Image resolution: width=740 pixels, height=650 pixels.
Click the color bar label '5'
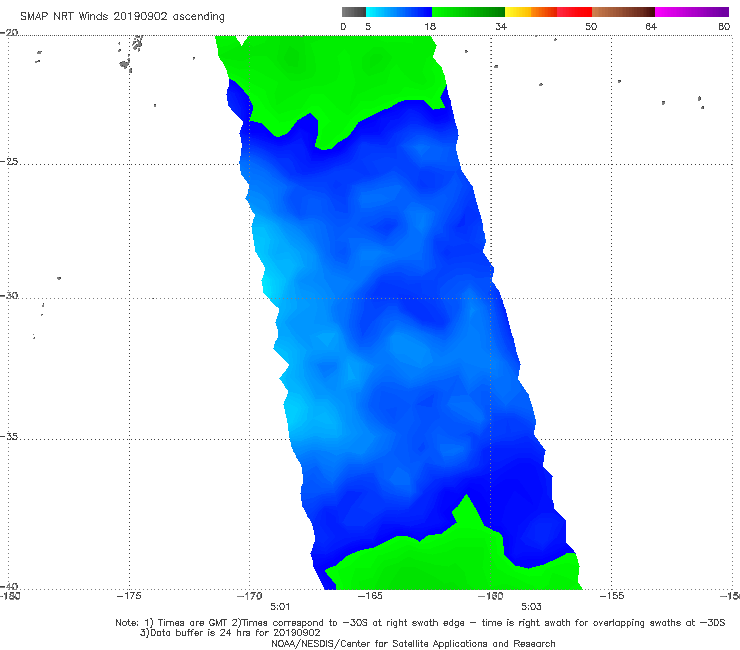[368, 27]
